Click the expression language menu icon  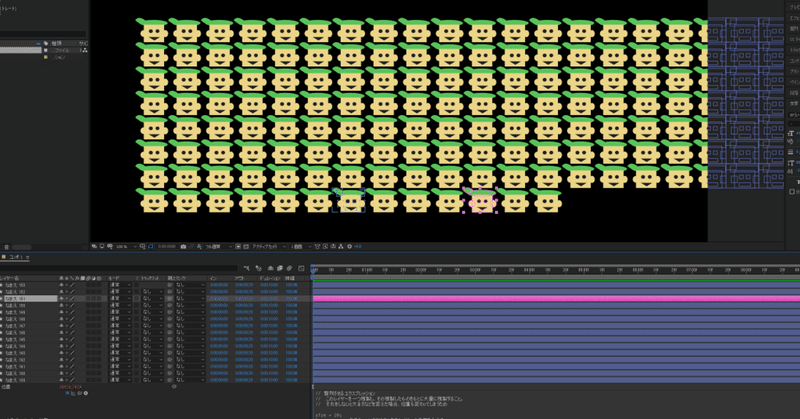pyautogui.click(x=86, y=393)
